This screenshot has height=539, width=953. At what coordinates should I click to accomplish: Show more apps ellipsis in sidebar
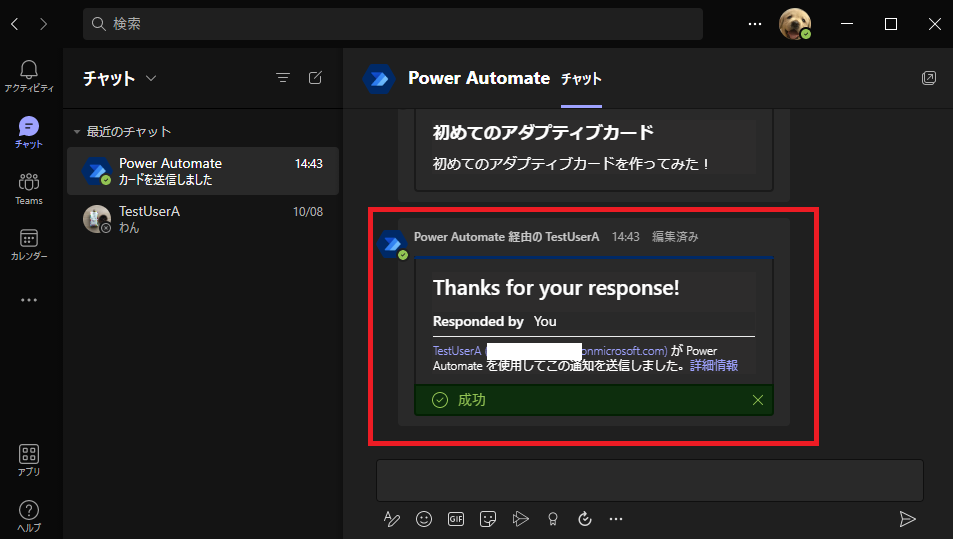[29, 300]
